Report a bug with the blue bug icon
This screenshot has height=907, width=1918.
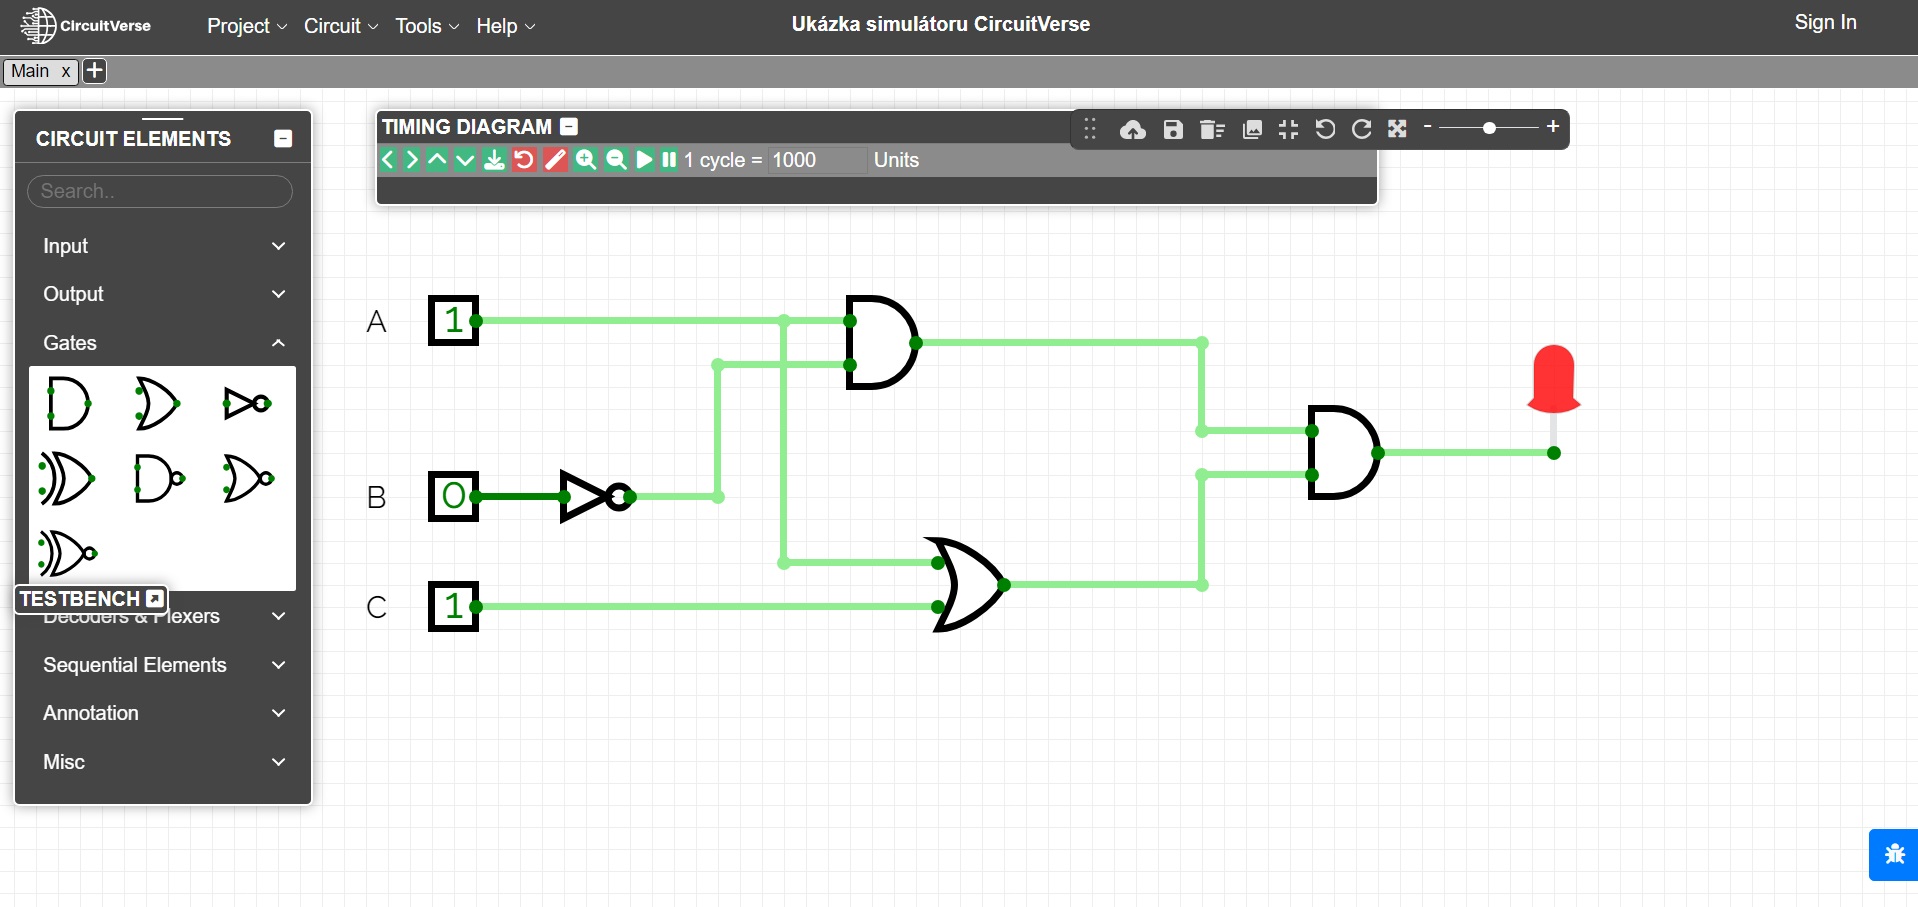click(1893, 854)
